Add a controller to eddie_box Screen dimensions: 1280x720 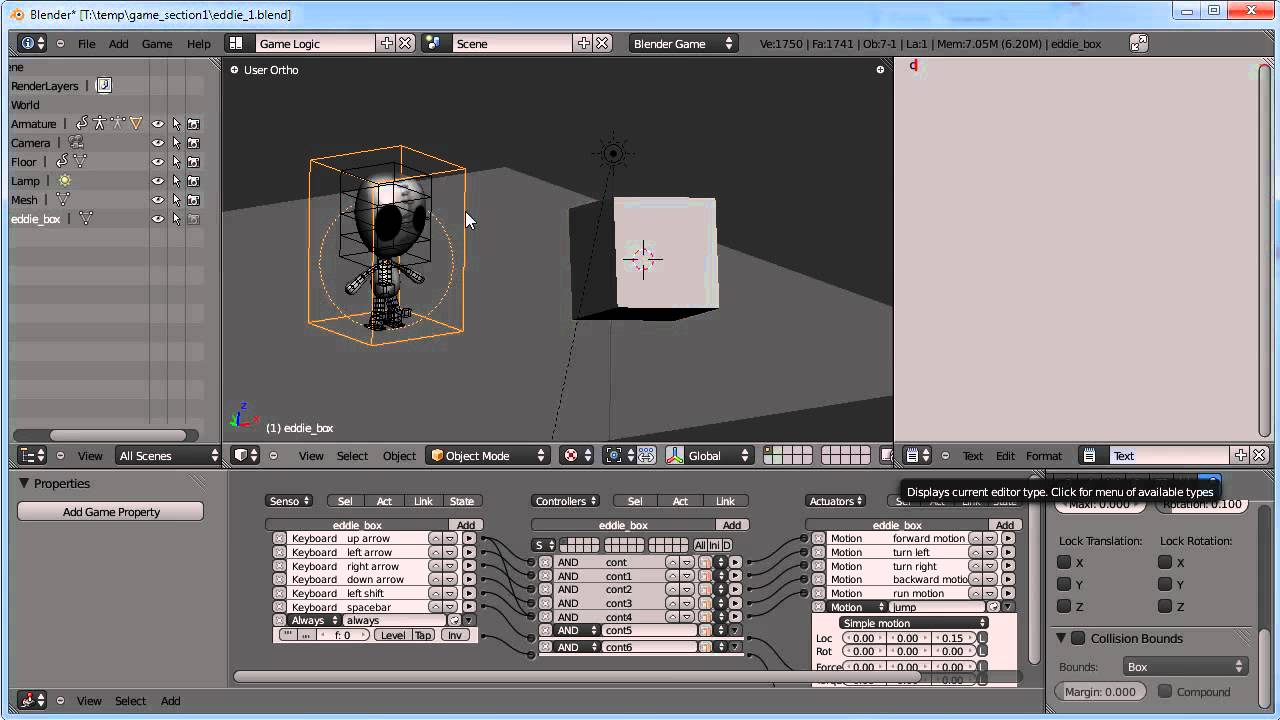[x=732, y=525]
